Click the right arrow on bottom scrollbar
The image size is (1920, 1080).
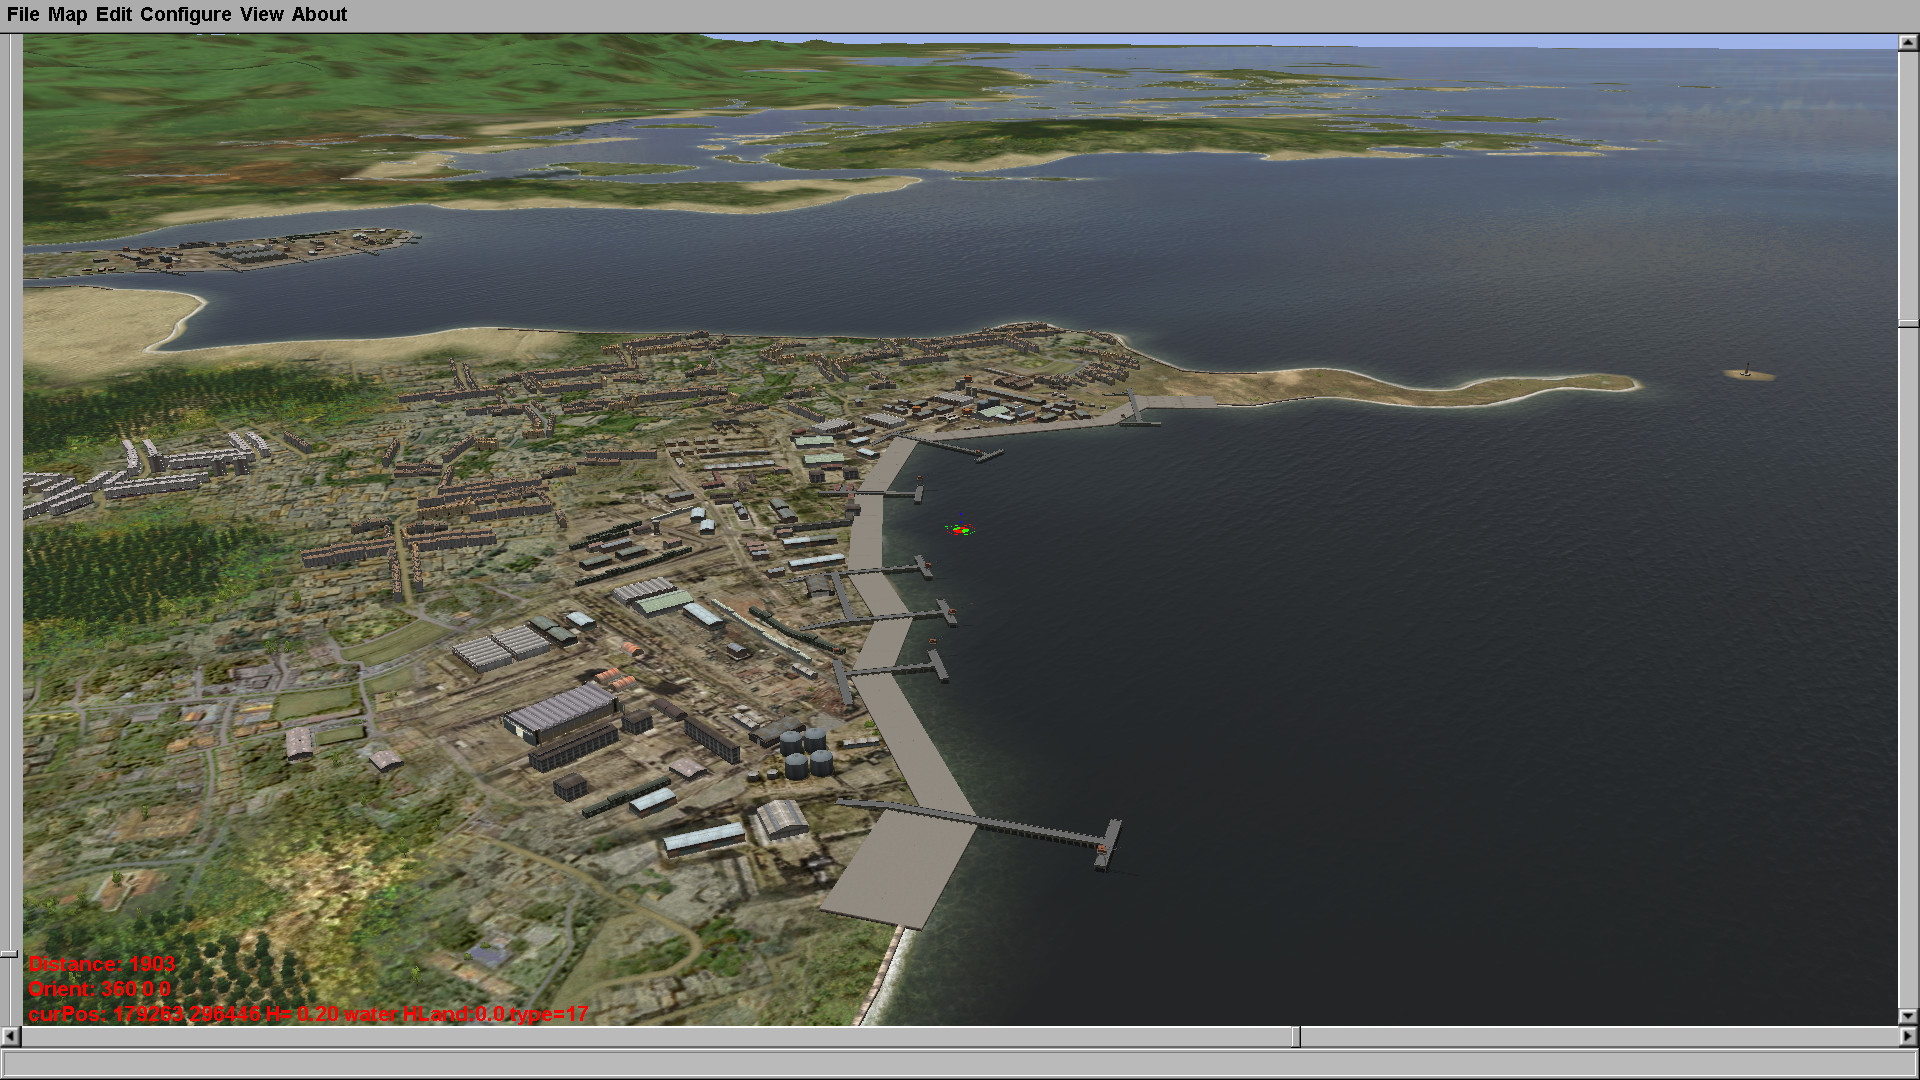pyautogui.click(x=1908, y=1036)
